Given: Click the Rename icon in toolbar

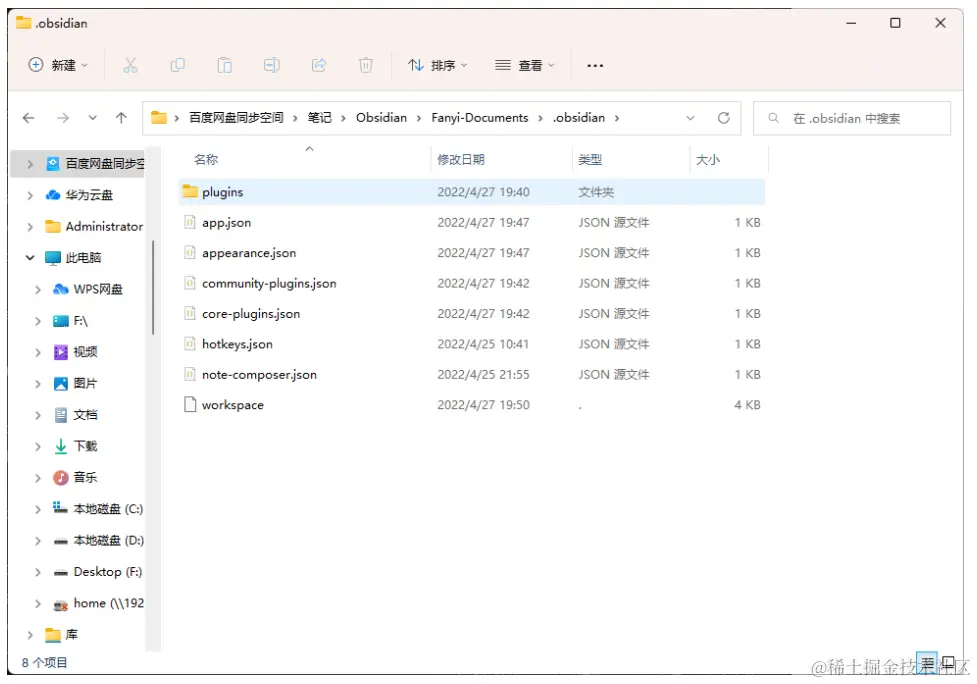Looking at the screenshot, I should (x=272, y=65).
